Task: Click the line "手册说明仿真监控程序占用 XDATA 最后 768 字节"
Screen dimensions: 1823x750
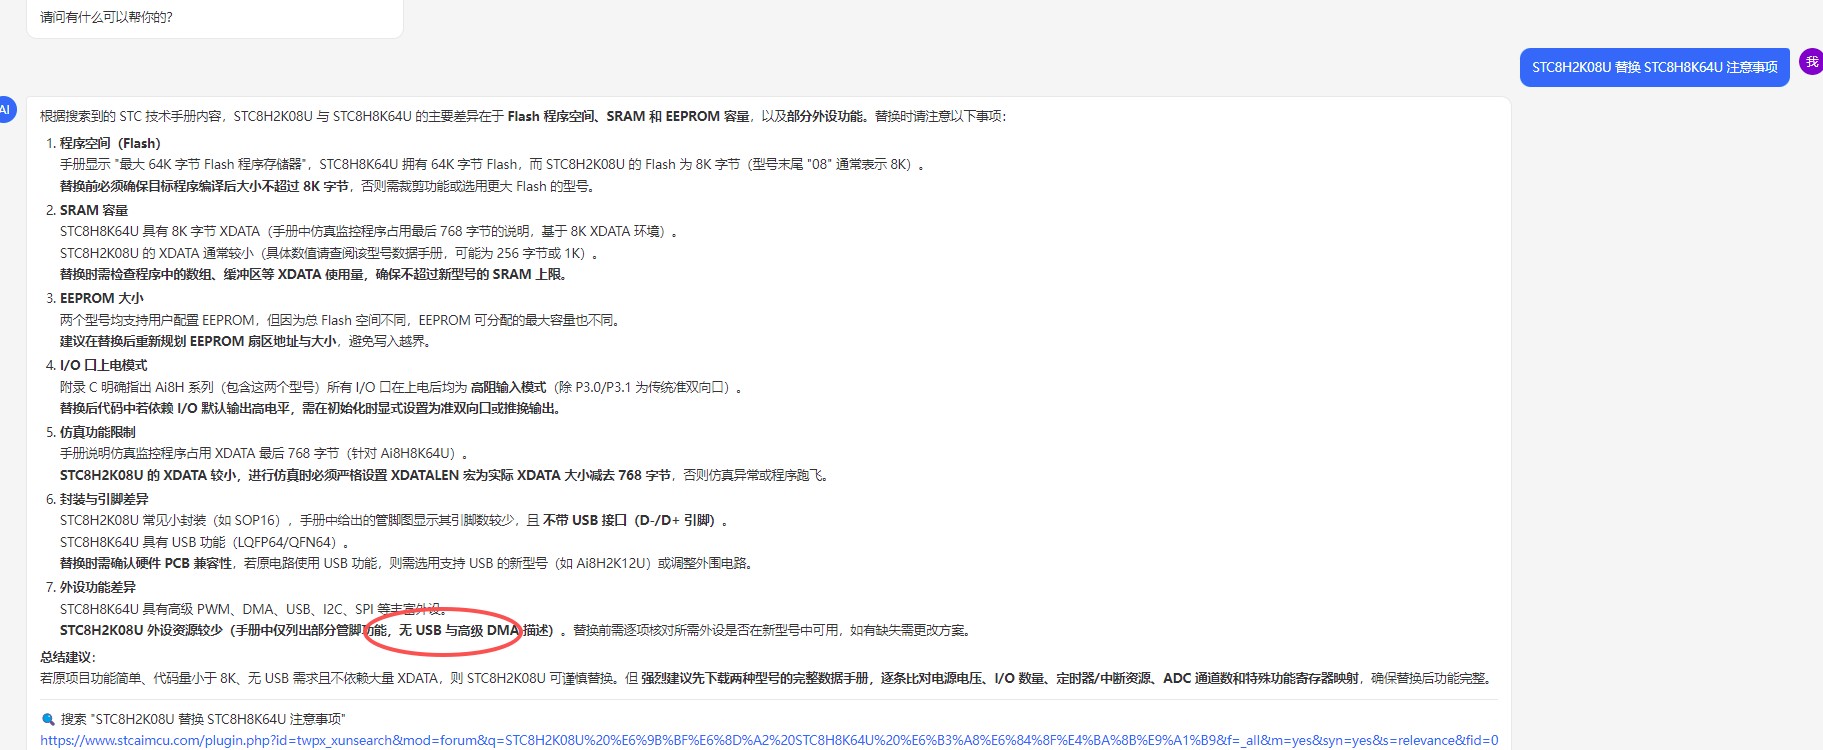Action: tap(265, 453)
